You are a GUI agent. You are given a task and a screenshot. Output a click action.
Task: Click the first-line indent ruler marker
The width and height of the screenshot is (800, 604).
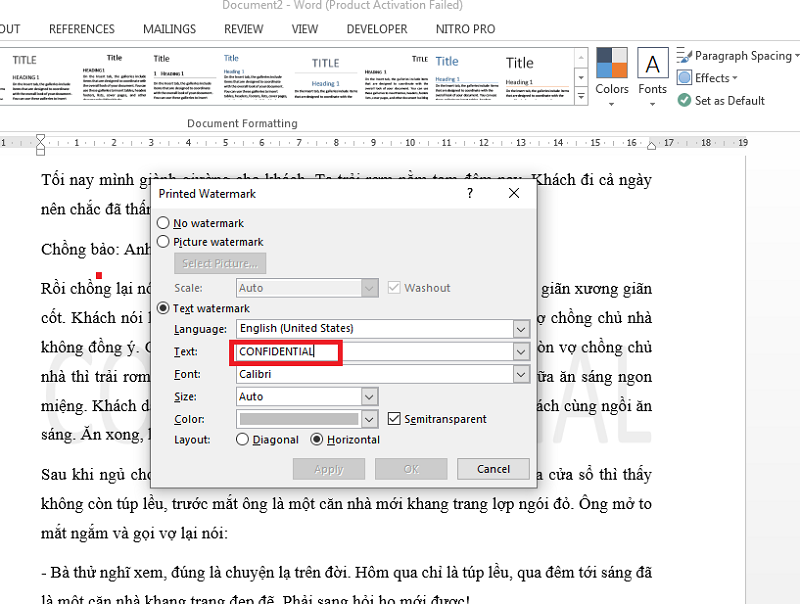(40, 138)
